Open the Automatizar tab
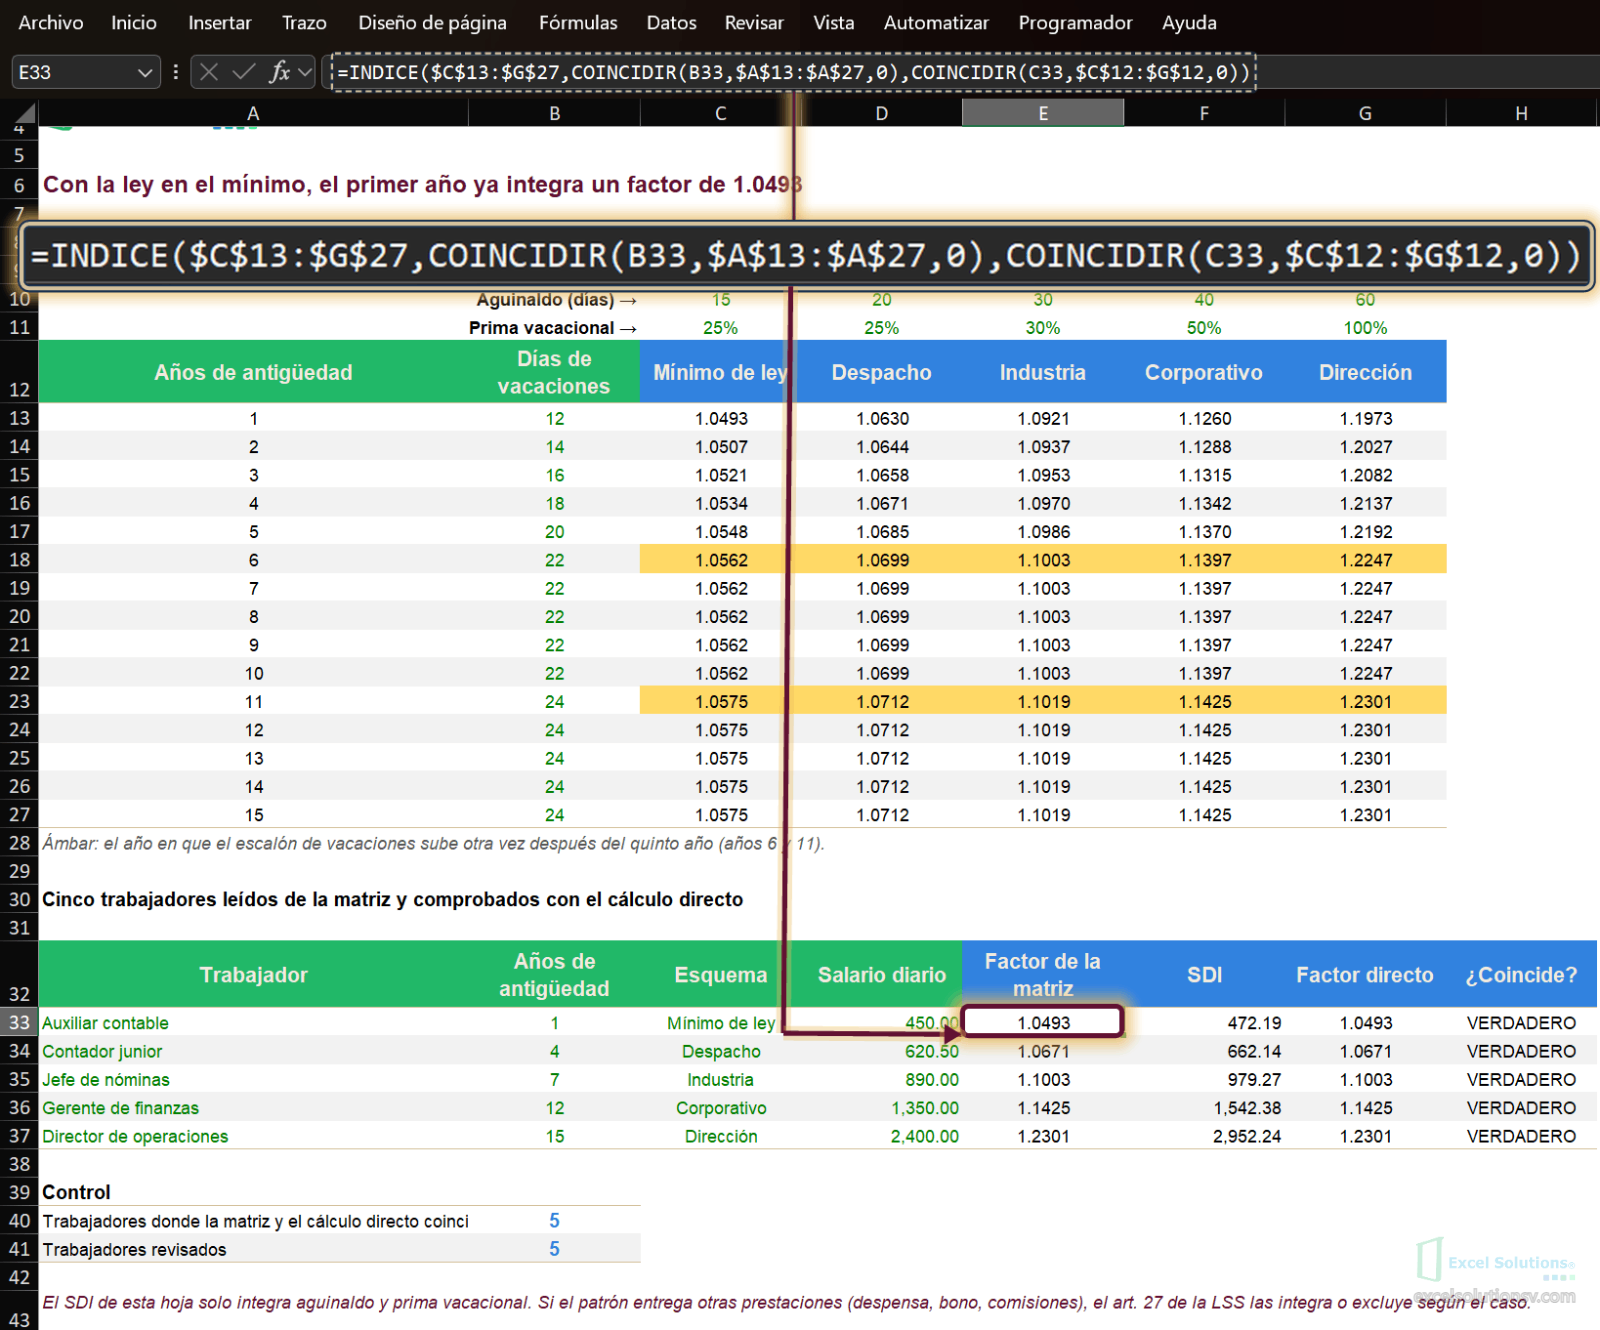1600x1330 pixels. point(936,22)
